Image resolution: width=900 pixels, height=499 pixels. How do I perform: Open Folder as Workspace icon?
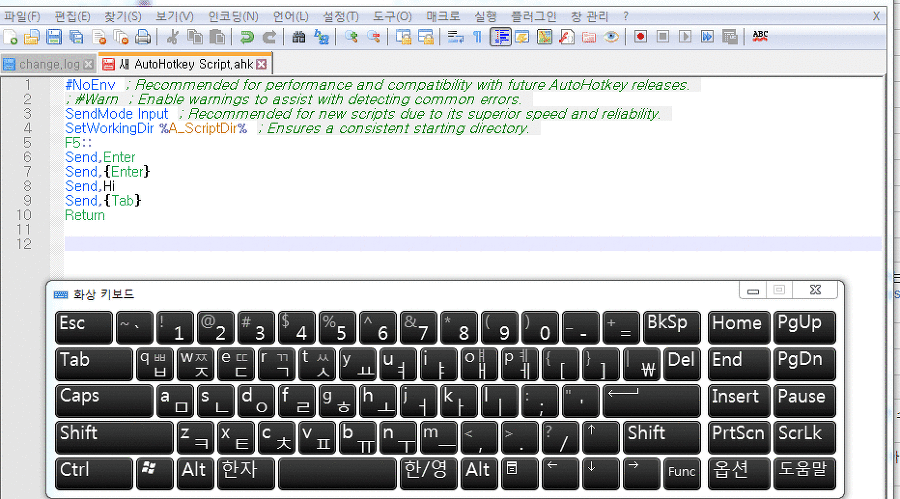click(589, 37)
